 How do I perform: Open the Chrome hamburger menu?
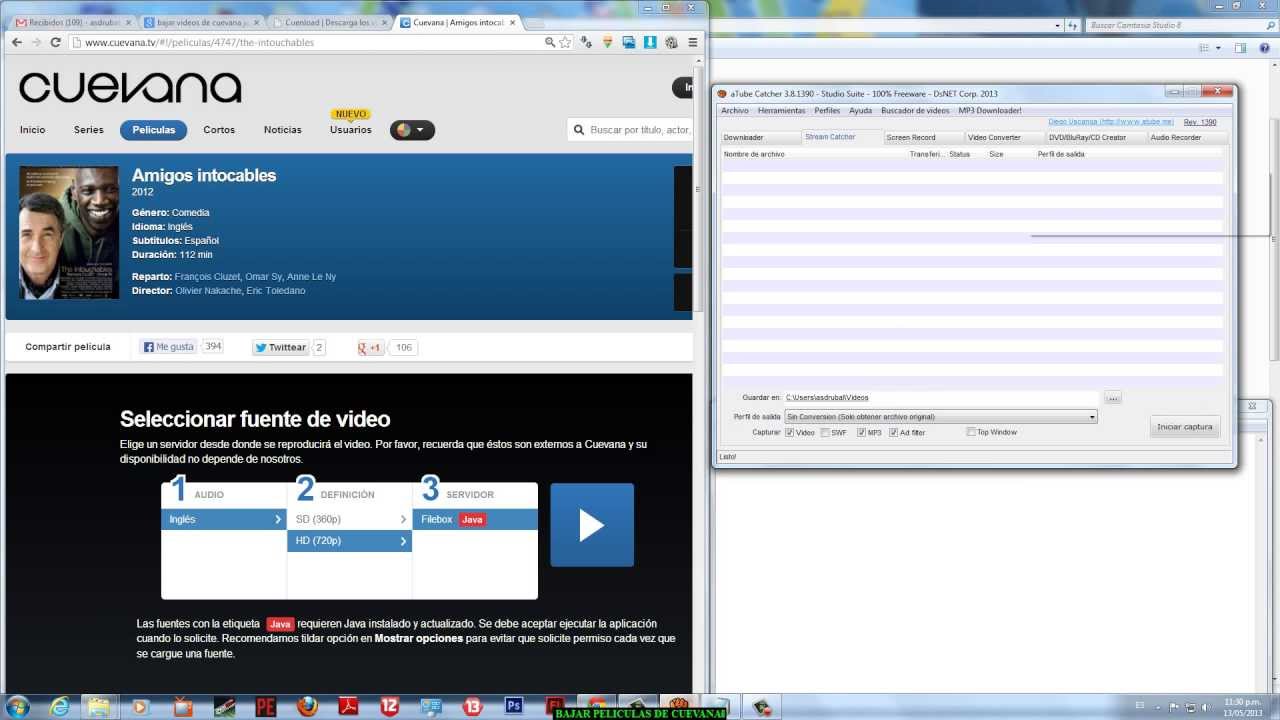(693, 42)
